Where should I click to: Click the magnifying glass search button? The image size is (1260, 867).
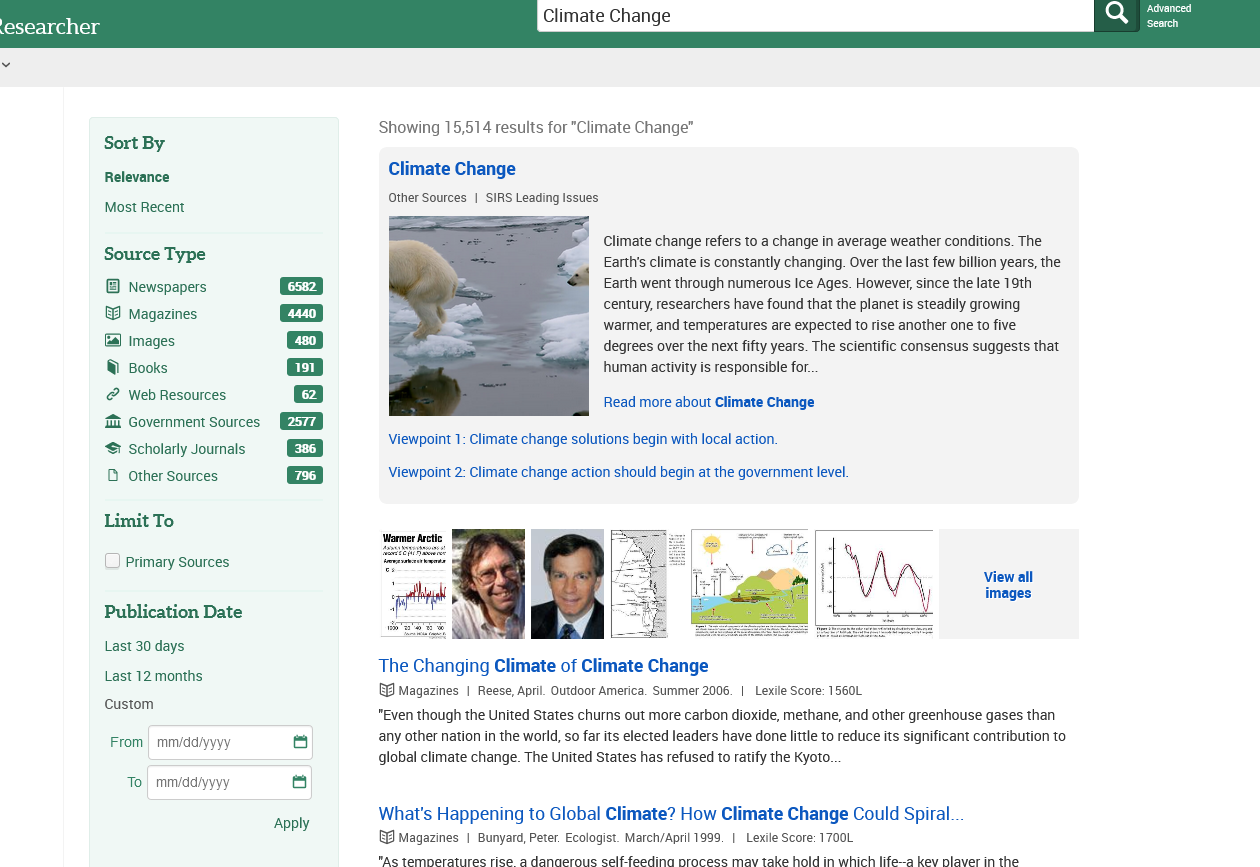coord(1116,14)
